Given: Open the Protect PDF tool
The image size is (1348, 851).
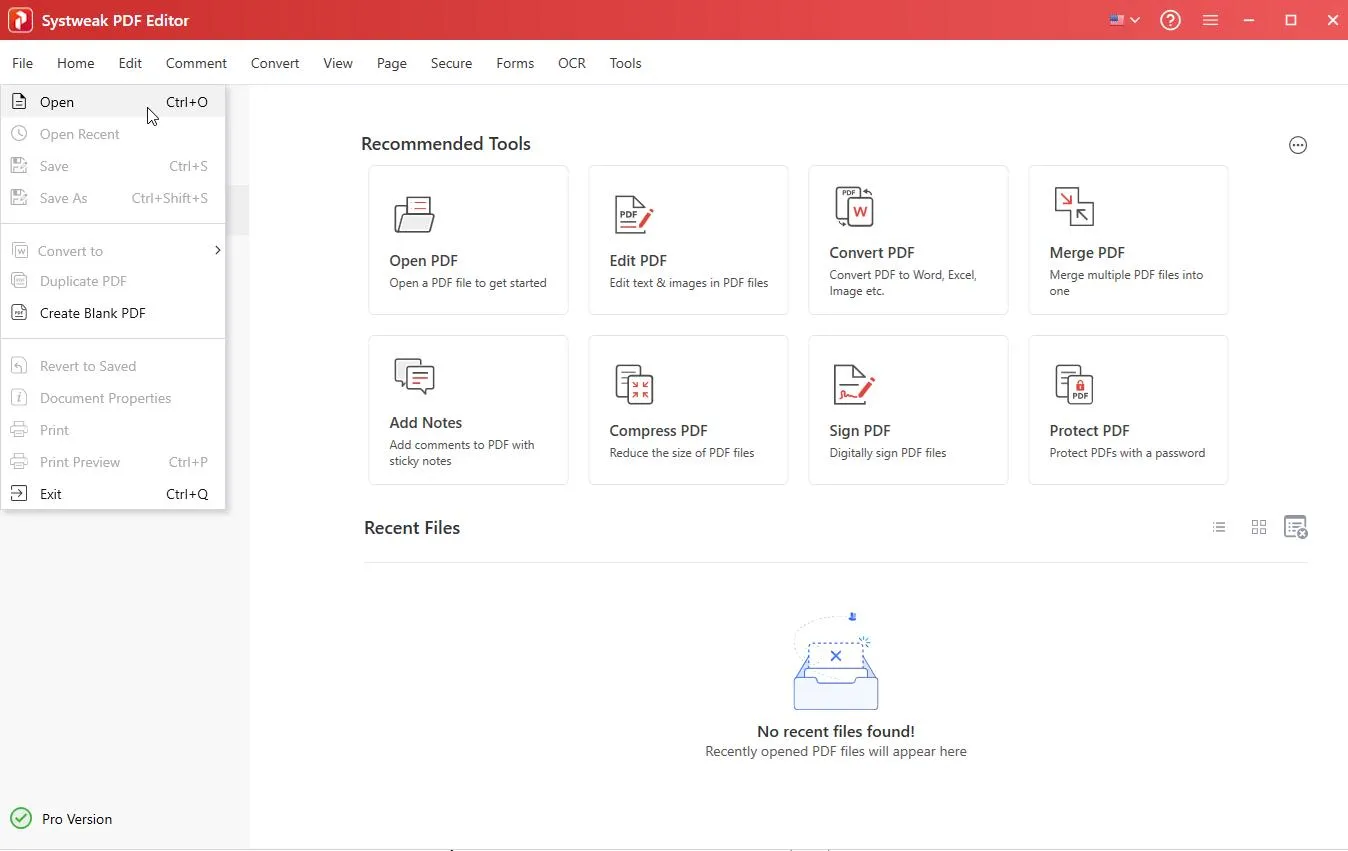Looking at the screenshot, I should (x=1127, y=410).
